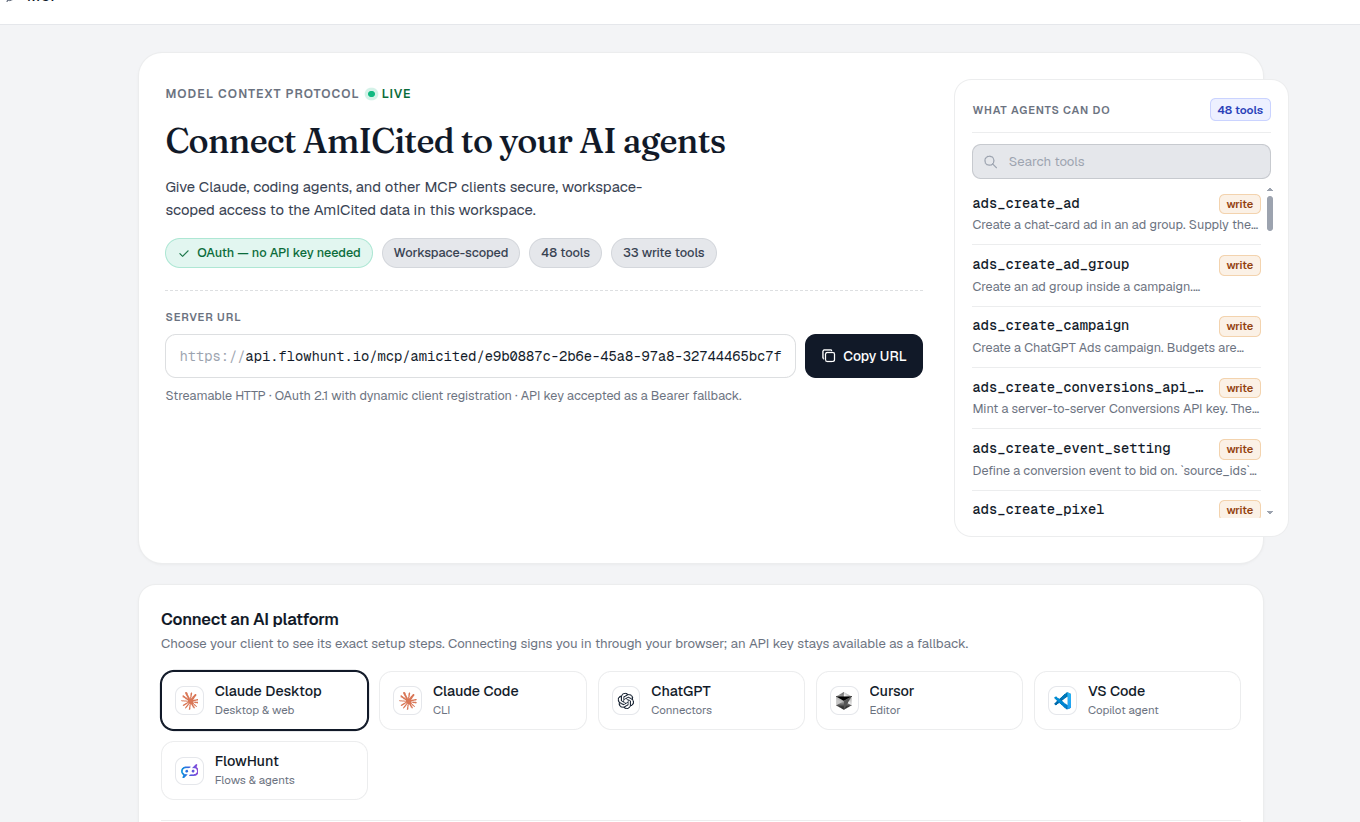Copy the server URL with Copy URL
This screenshot has width=1360, height=822.
coord(864,356)
